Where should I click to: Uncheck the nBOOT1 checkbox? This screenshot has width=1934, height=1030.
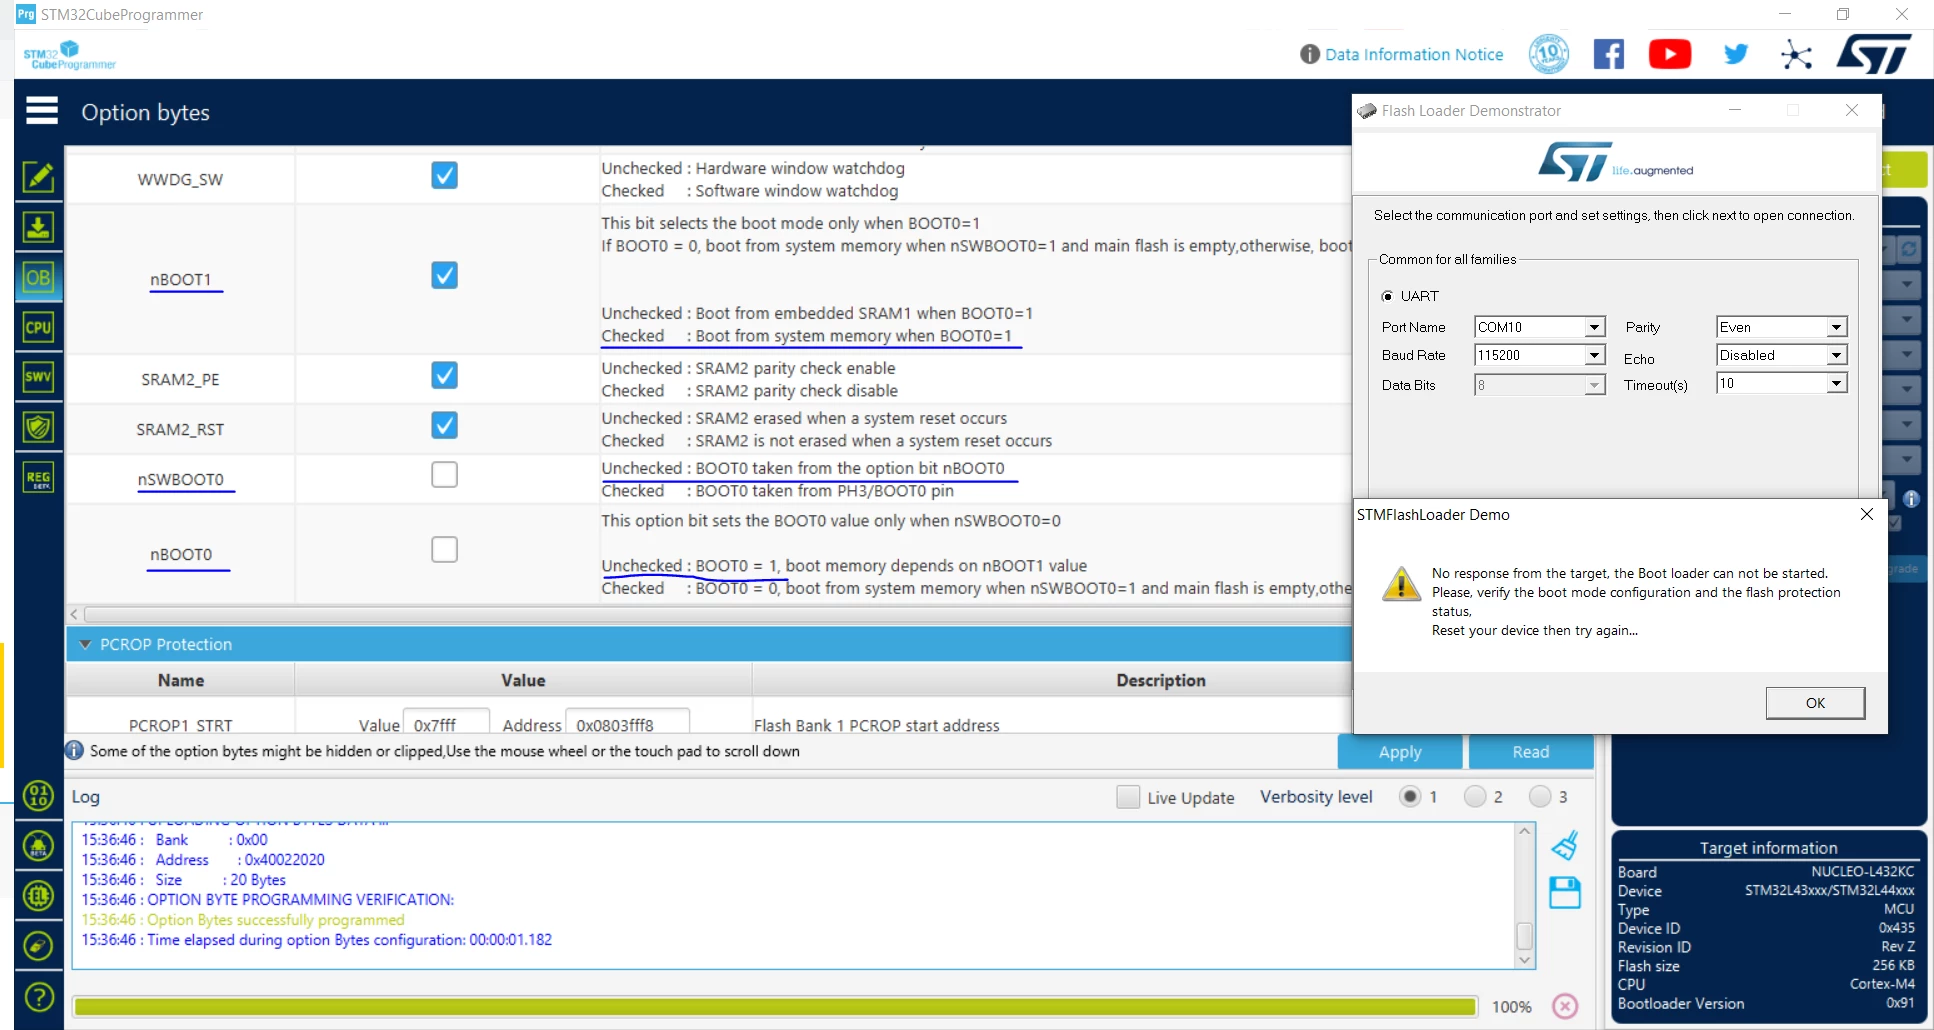click(x=444, y=275)
